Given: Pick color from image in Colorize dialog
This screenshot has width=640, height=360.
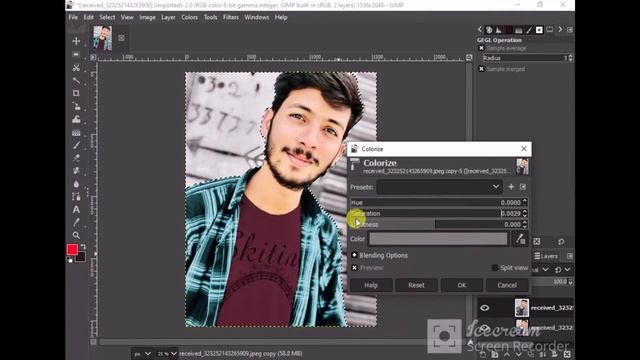Looking at the screenshot, I should [x=520, y=239].
